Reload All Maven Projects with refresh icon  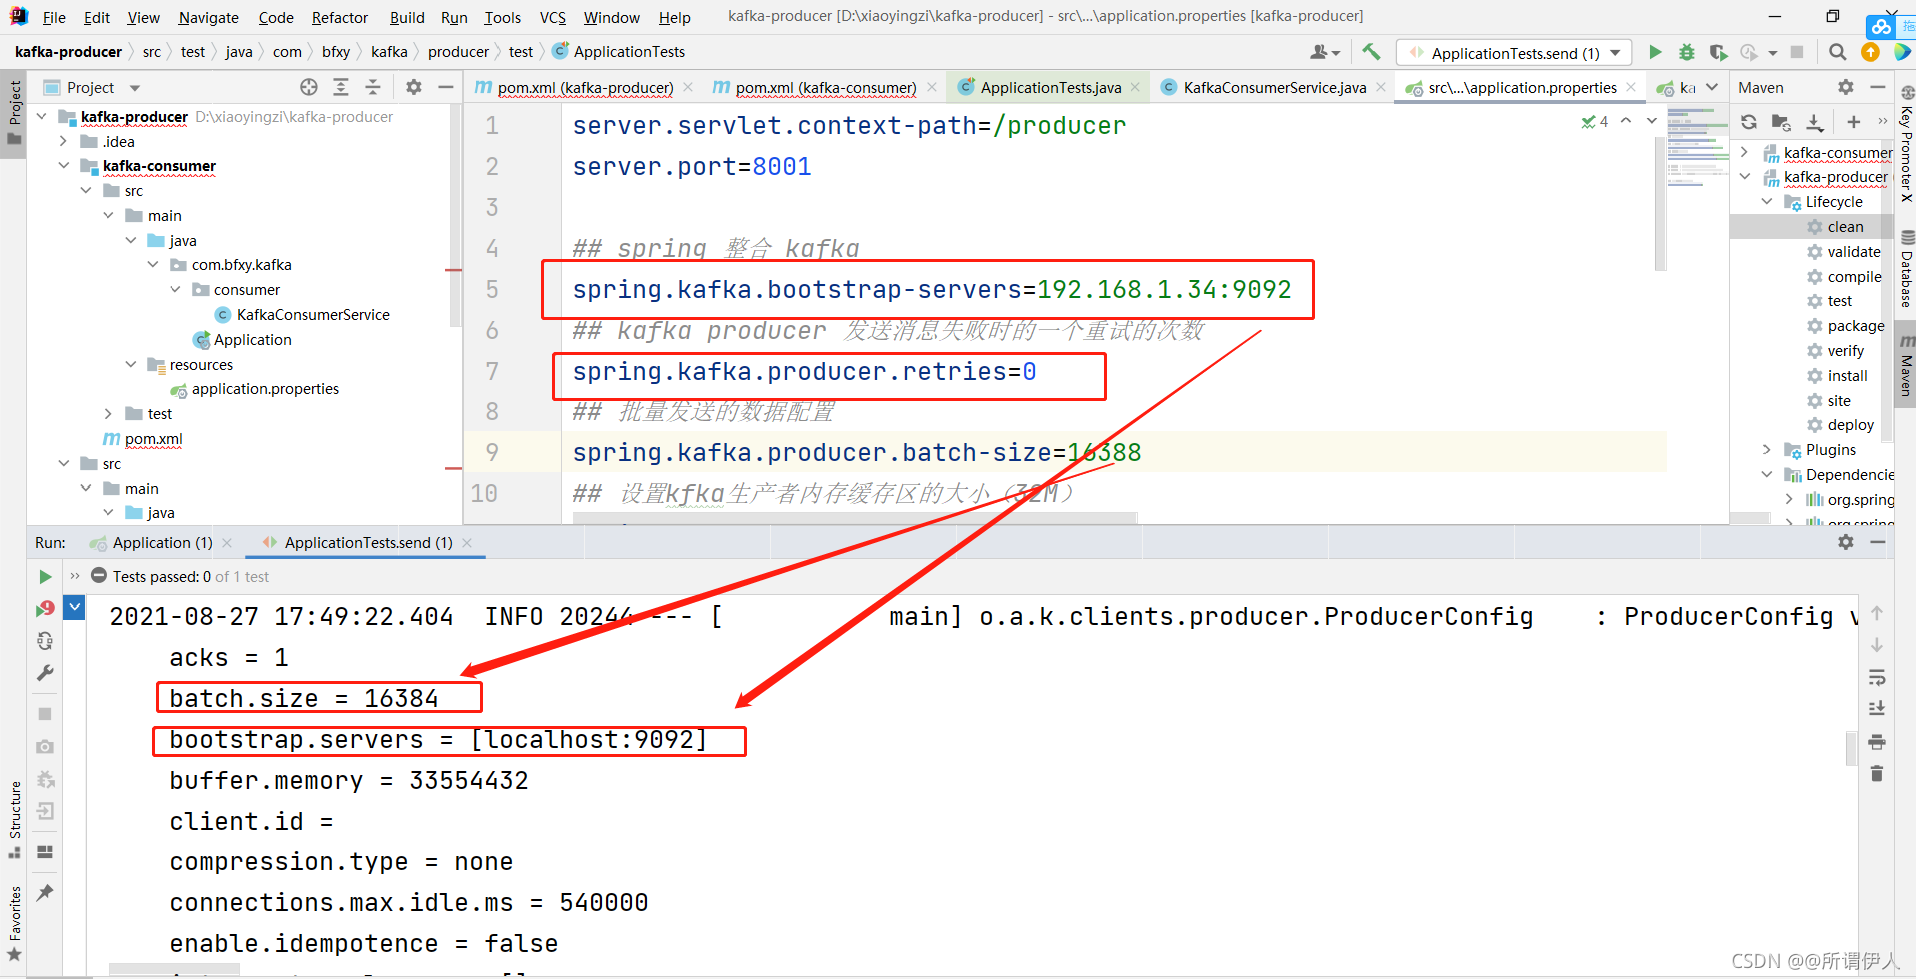coord(1748,122)
